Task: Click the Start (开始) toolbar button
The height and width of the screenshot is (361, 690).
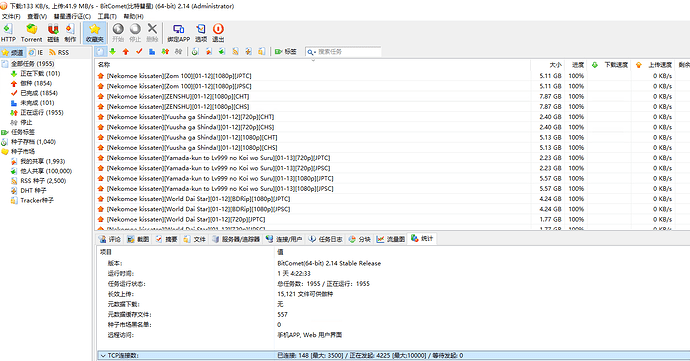Action: tap(118, 33)
